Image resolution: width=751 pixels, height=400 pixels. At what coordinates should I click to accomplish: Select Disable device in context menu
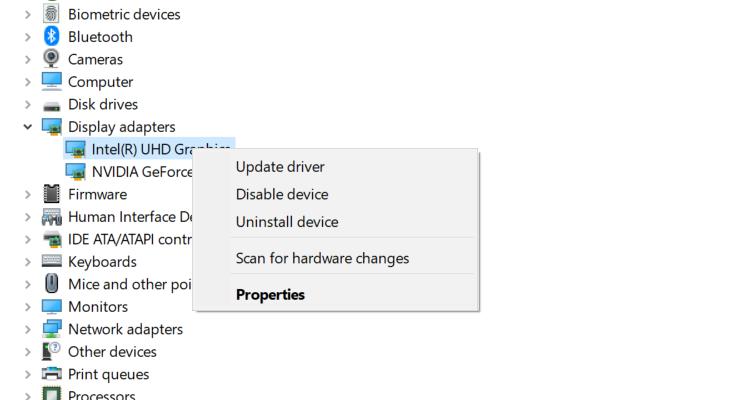282,194
